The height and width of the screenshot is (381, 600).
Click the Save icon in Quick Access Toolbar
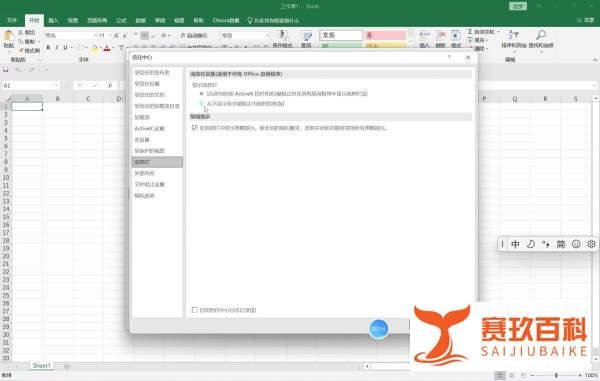click(6, 70)
